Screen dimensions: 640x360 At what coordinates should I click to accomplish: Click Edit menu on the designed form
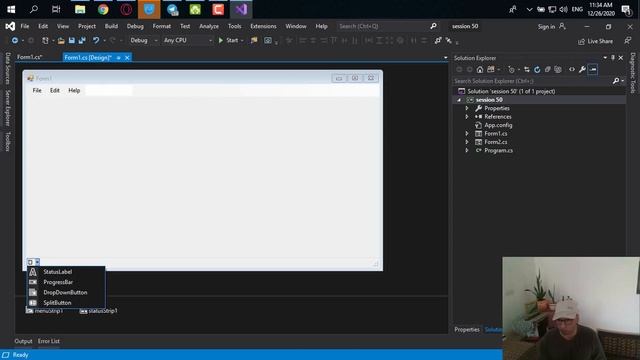(55, 91)
